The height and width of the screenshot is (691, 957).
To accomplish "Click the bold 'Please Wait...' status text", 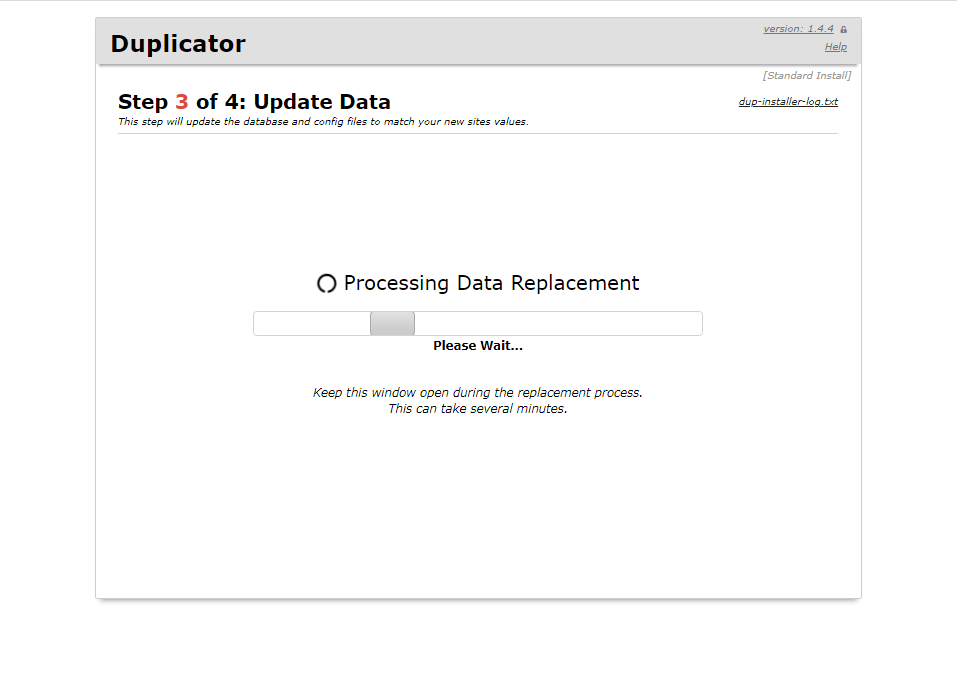I will point(477,346).
